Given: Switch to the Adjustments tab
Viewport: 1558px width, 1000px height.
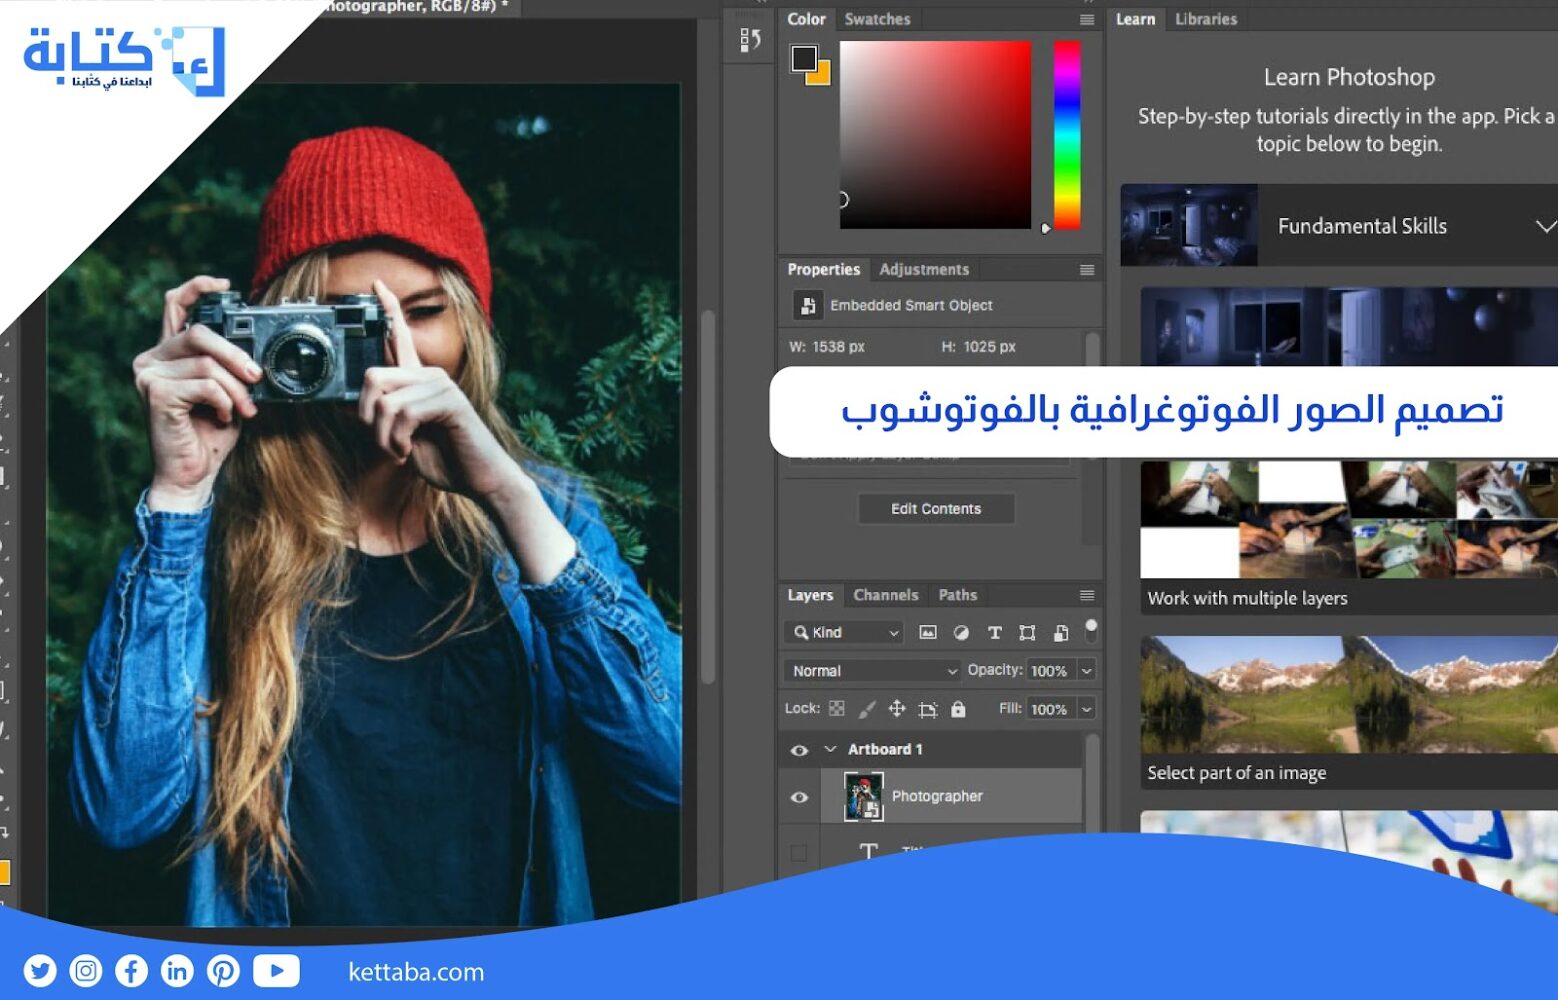Looking at the screenshot, I should 924,270.
